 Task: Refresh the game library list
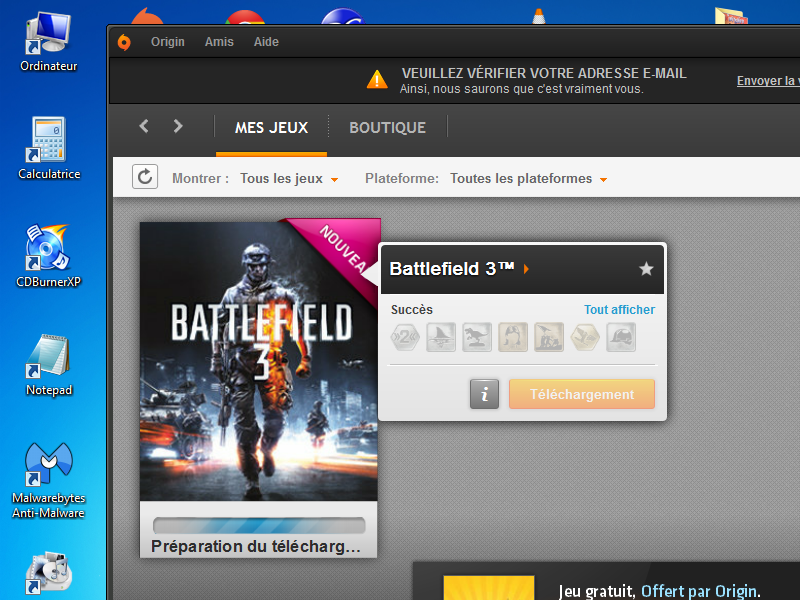coord(145,177)
